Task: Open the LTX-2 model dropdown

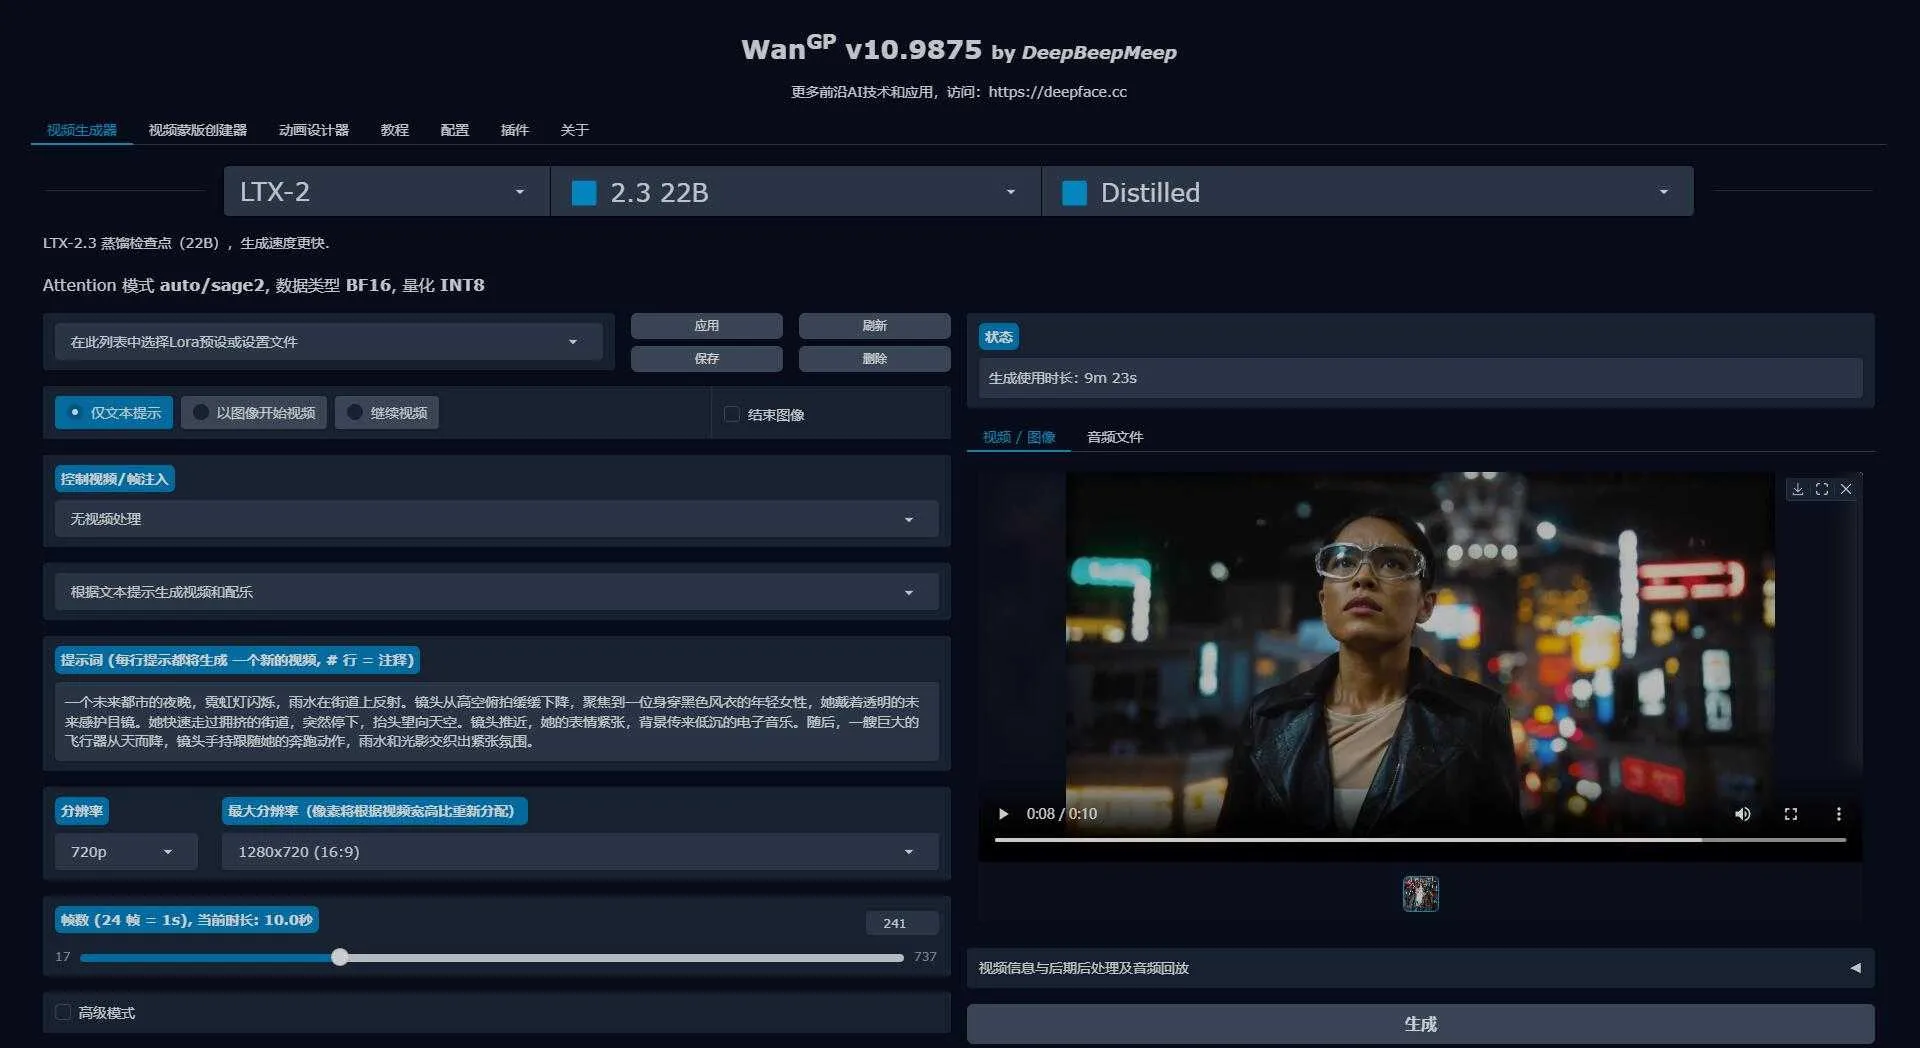Action: pos(385,191)
